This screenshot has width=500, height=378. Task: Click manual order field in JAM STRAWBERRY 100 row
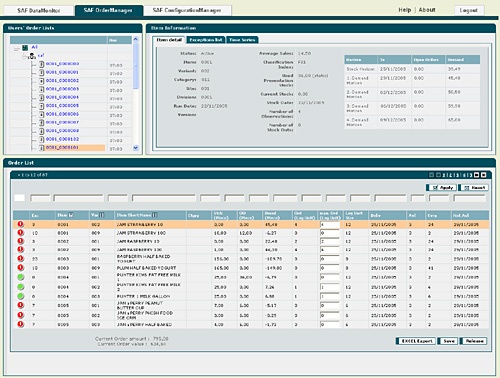pyautogui.click(x=329, y=233)
